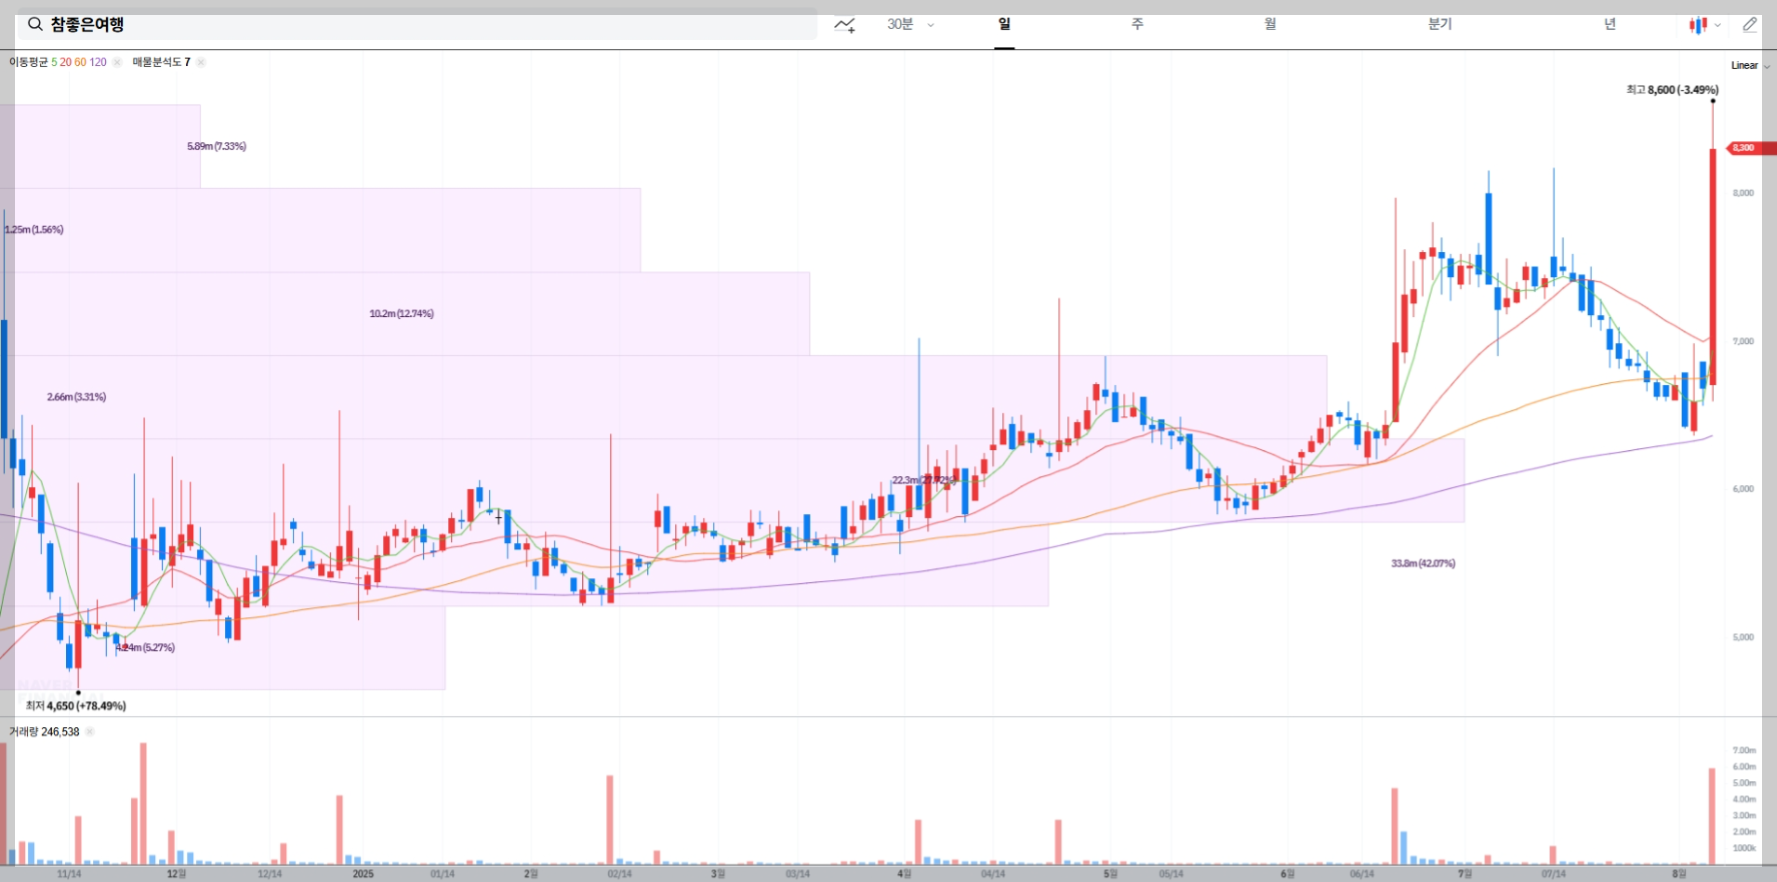Click the 5.89m (7.33%) volume profile label
This screenshot has width=1777, height=882.
pos(216,146)
